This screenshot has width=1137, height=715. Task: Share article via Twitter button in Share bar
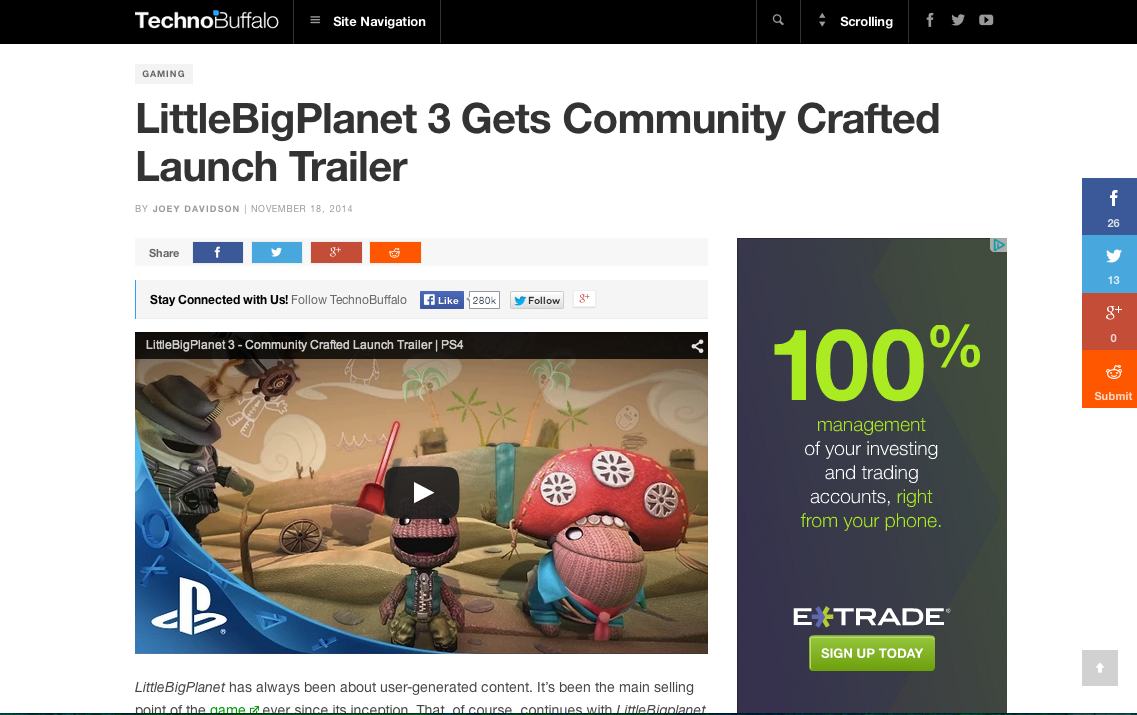point(276,252)
